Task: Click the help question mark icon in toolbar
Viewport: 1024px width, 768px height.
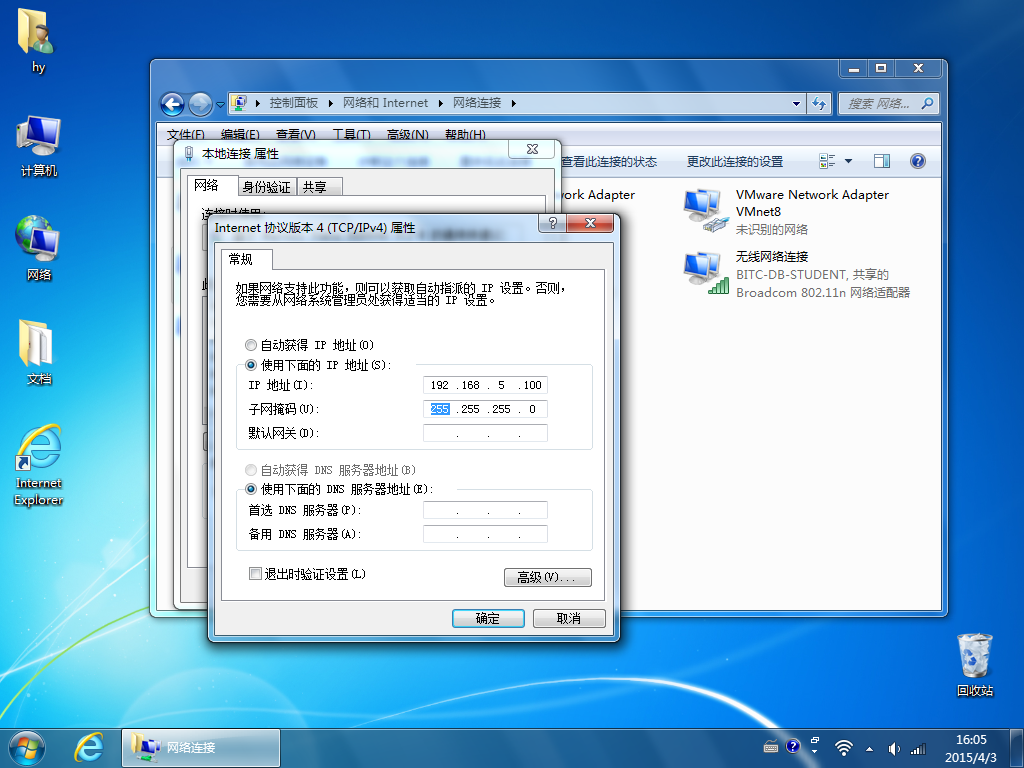Action: (918, 161)
